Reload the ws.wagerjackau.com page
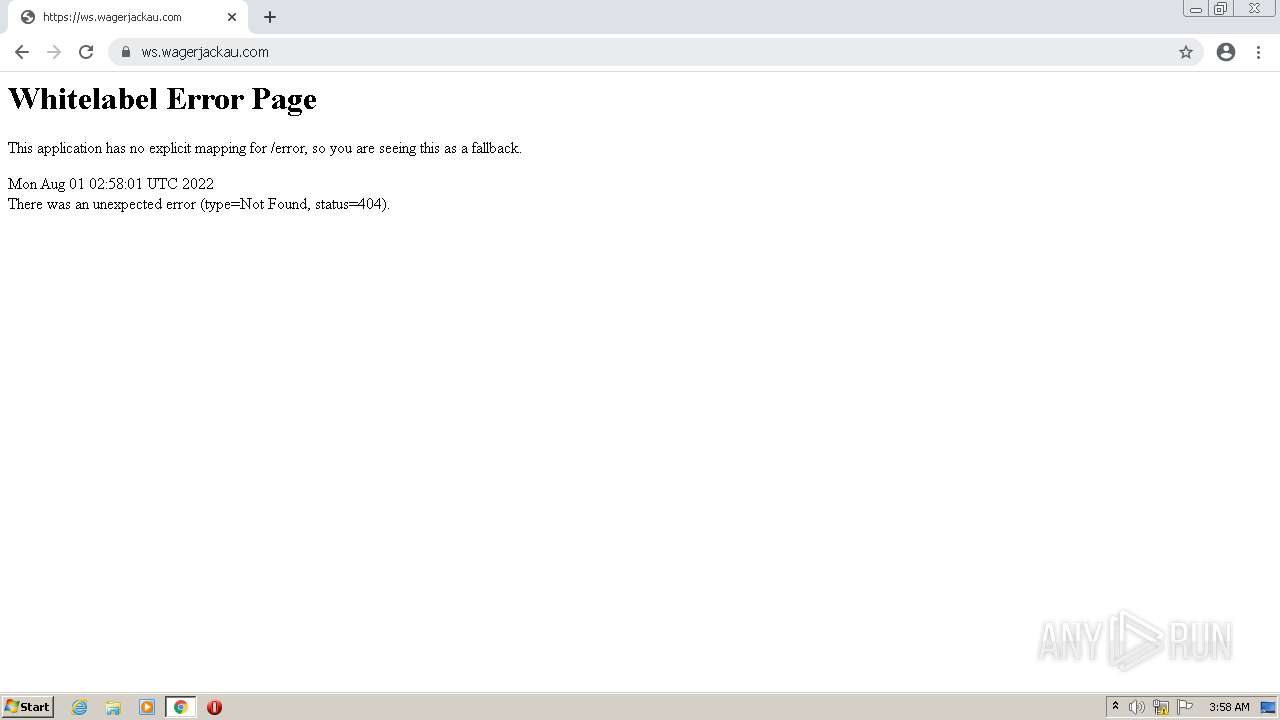The height and width of the screenshot is (720, 1280). (x=86, y=52)
